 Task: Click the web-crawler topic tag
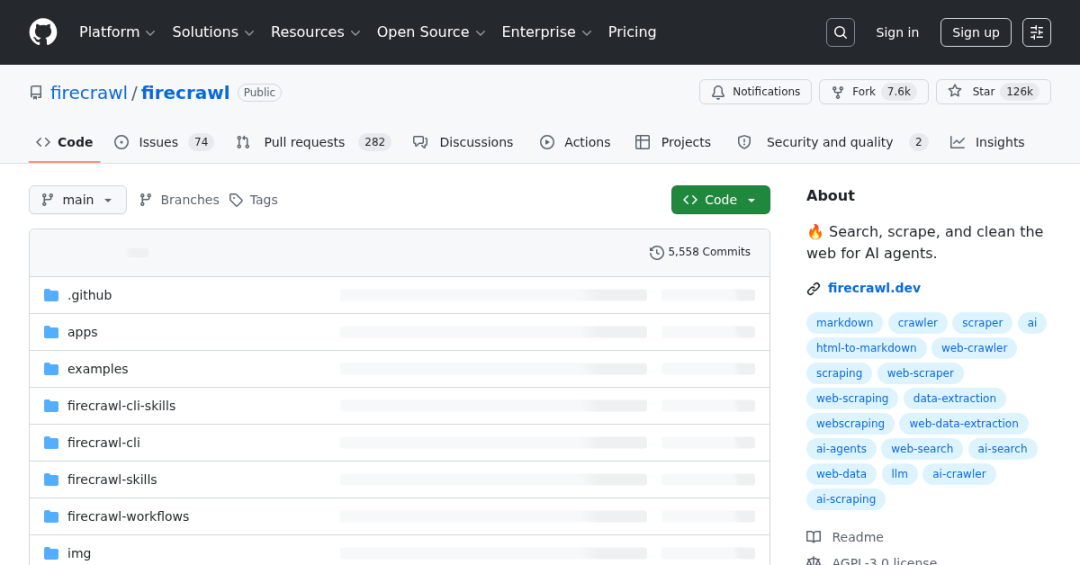pyautogui.click(x=974, y=348)
